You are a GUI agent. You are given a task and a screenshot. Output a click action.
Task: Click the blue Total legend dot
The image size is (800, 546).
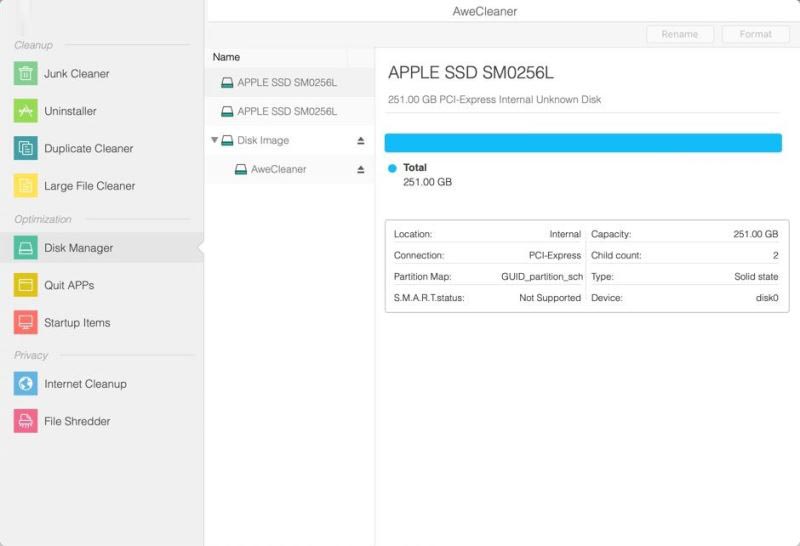392,168
